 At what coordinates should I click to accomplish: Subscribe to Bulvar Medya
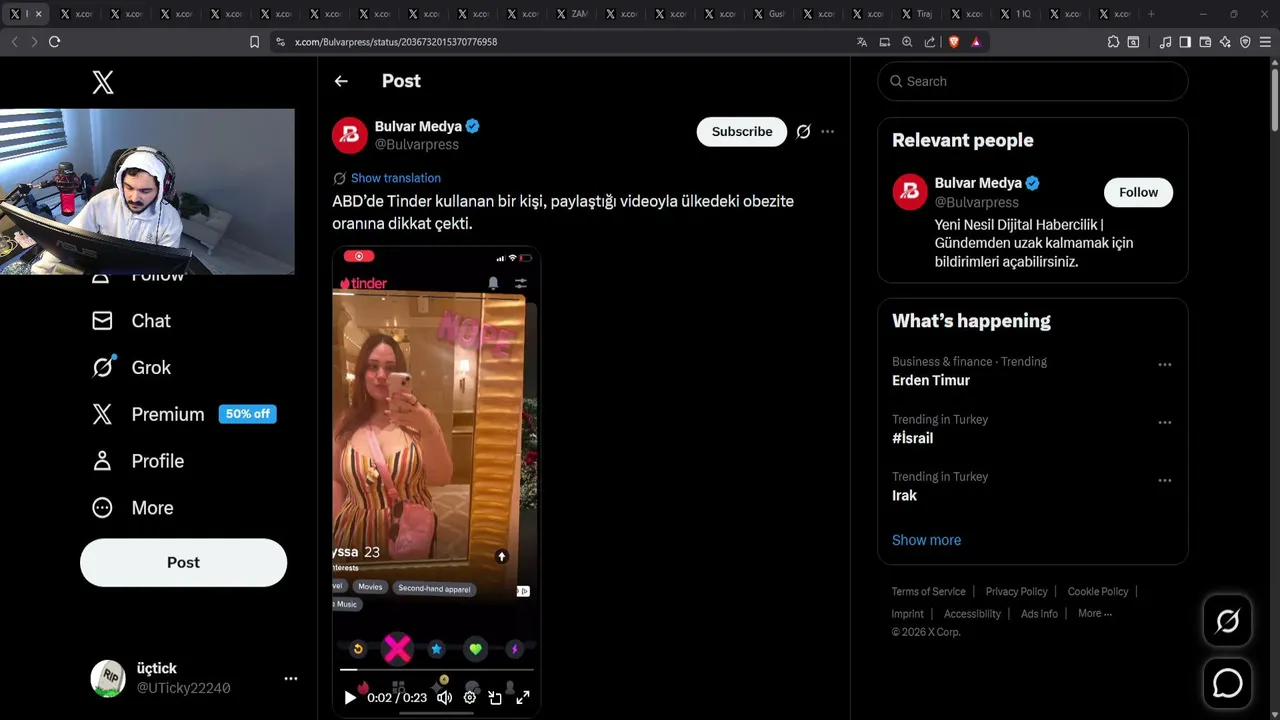(742, 131)
